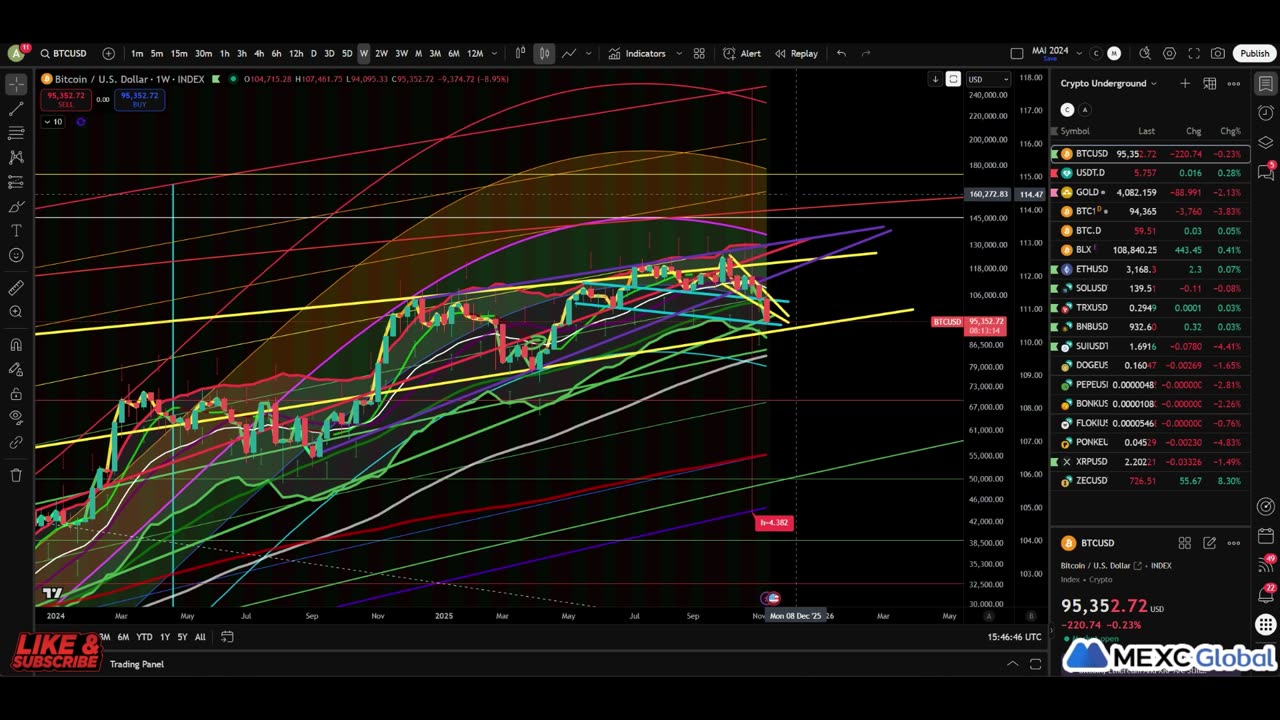Open watchlist more options menu

(1234, 84)
